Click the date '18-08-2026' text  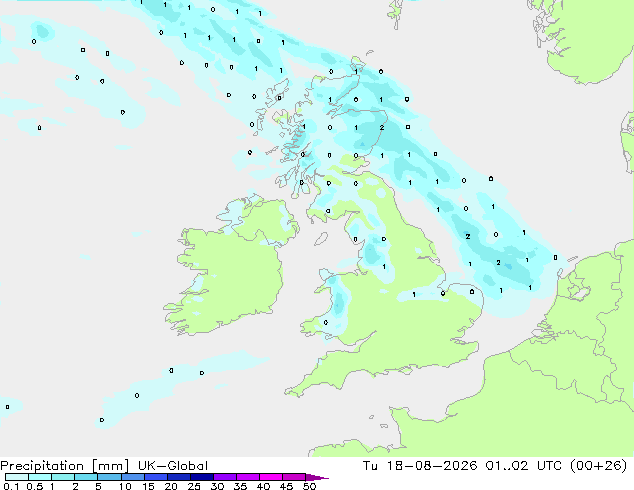[x=432, y=466]
